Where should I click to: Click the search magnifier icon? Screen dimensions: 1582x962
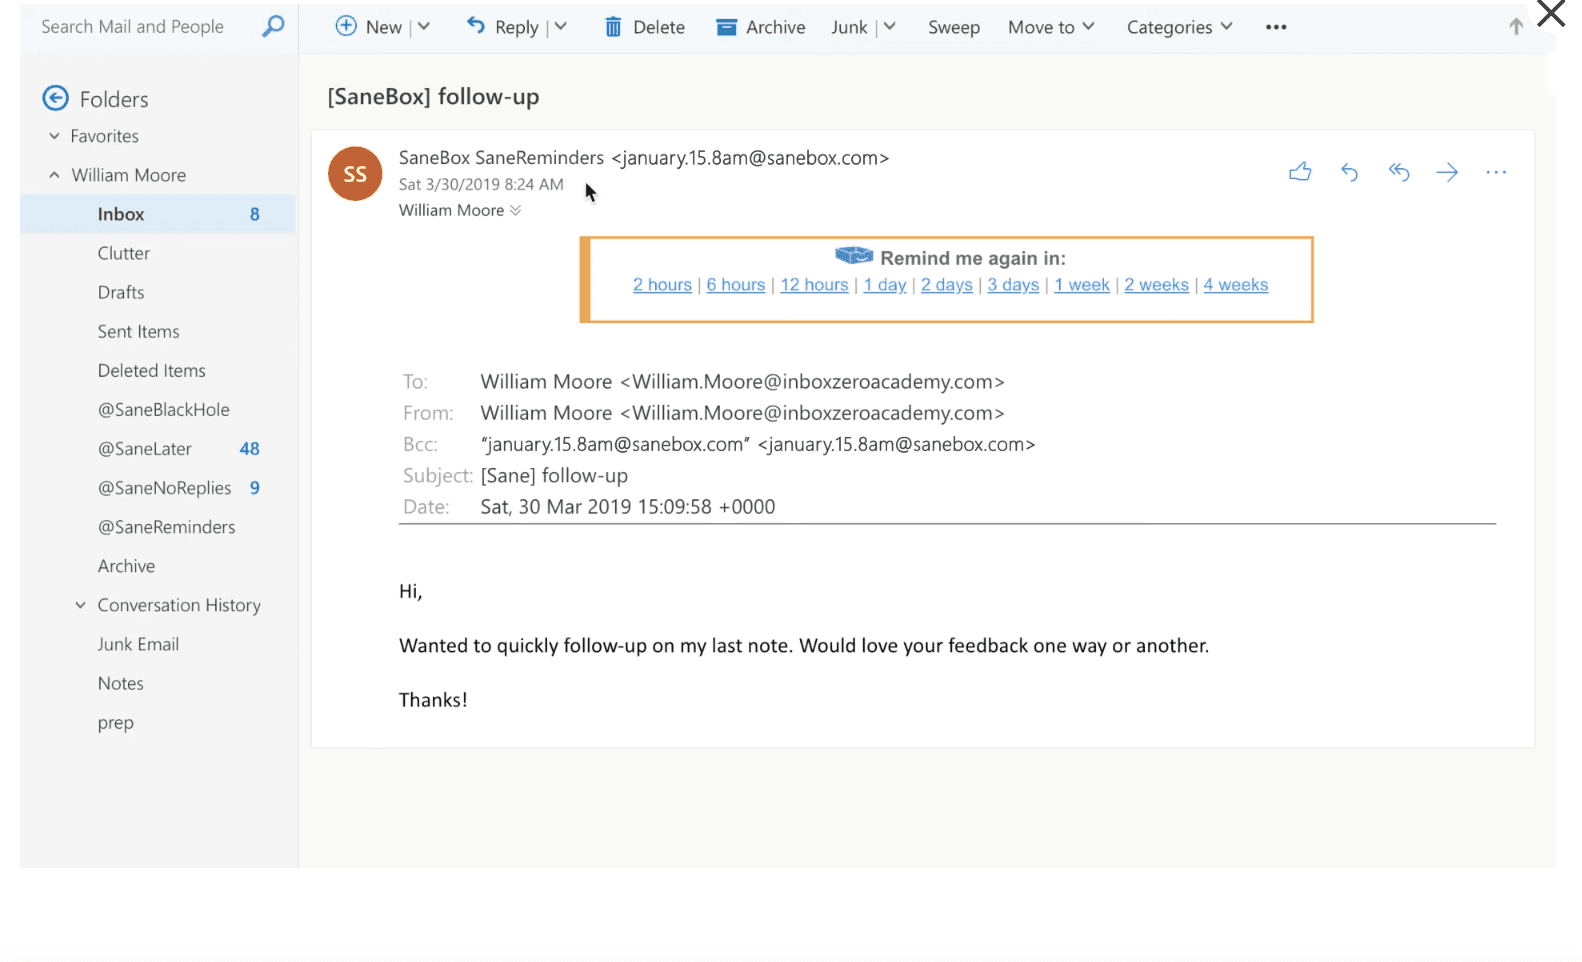[x=273, y=26]
